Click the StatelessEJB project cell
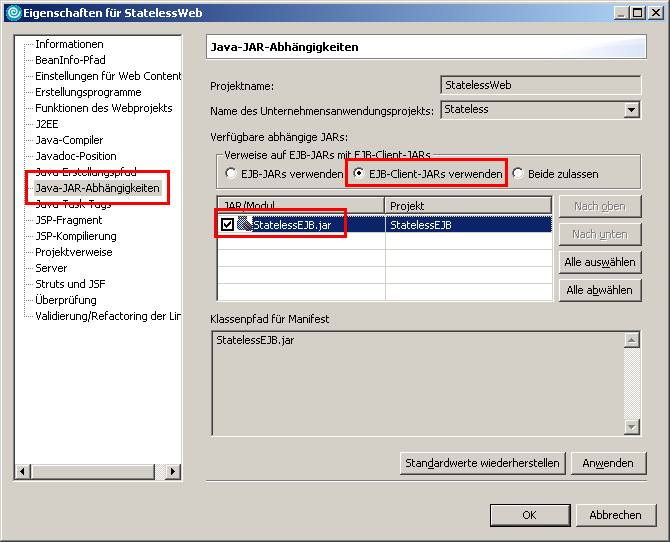 pos(468,224)
